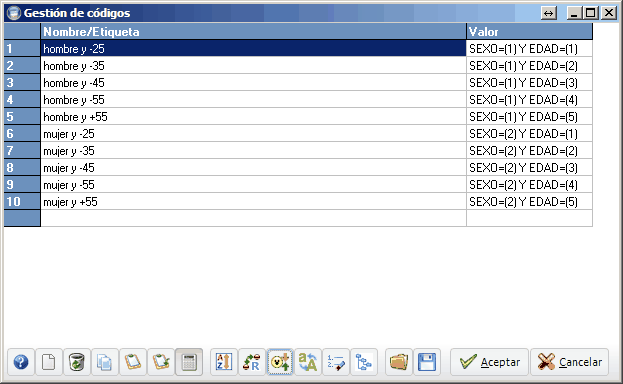623x384 pixels.
Task: Click the icon with letter R and arrows
Action: (252, 362)
